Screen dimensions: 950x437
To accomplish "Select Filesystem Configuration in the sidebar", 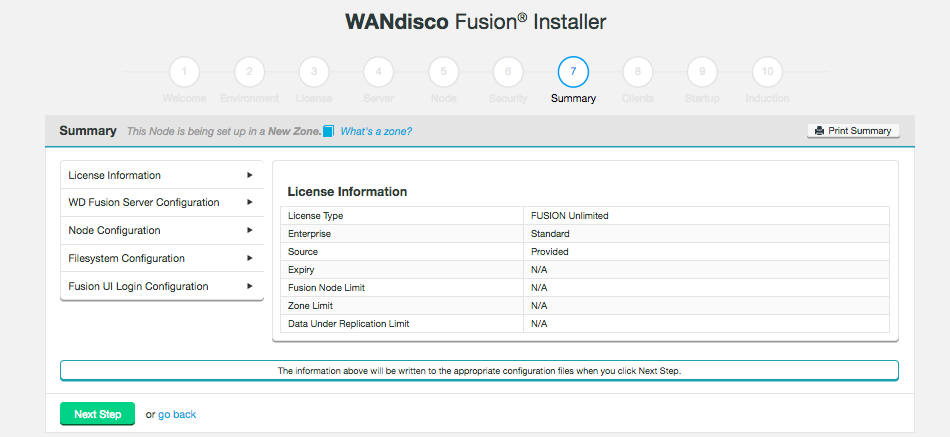I will 162,258.
